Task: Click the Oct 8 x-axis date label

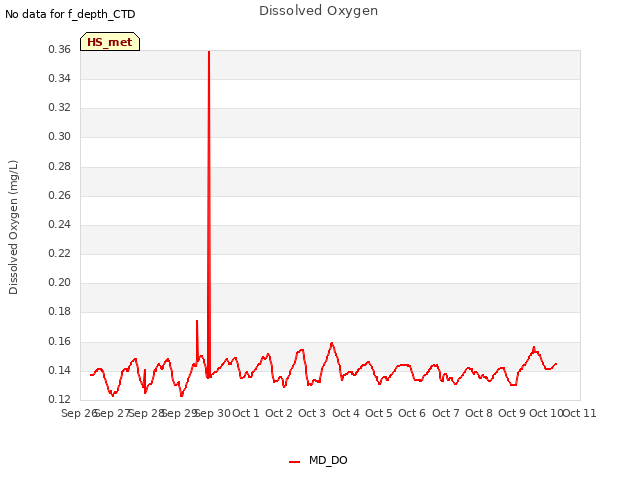Action: click(479, 413)
